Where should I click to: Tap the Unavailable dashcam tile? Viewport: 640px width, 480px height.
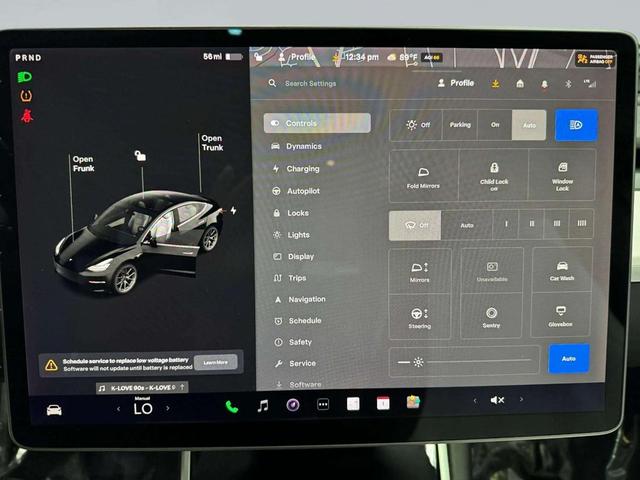[x=492, y=271]
